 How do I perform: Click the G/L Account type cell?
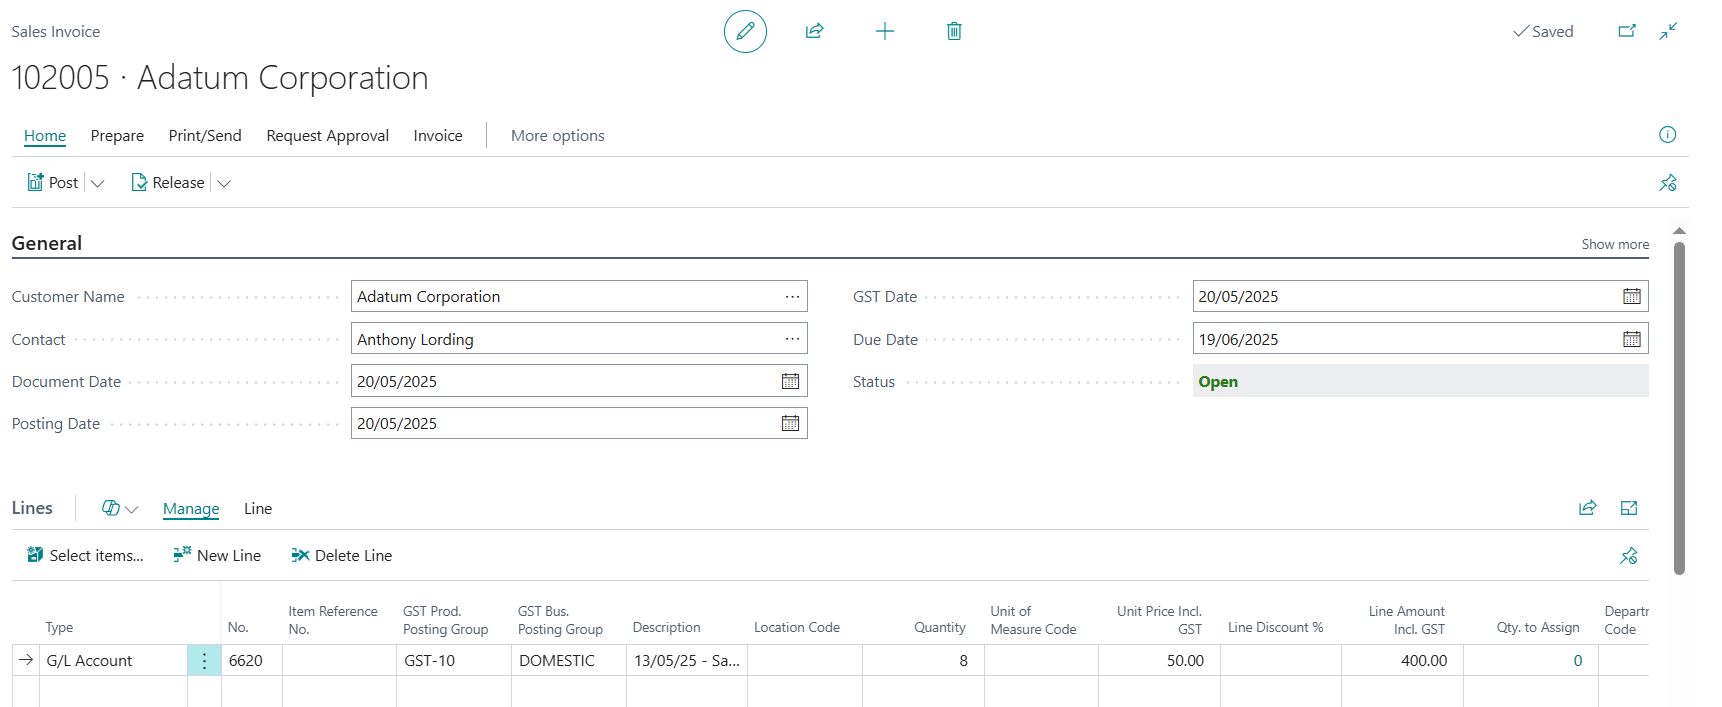(113, 661)
